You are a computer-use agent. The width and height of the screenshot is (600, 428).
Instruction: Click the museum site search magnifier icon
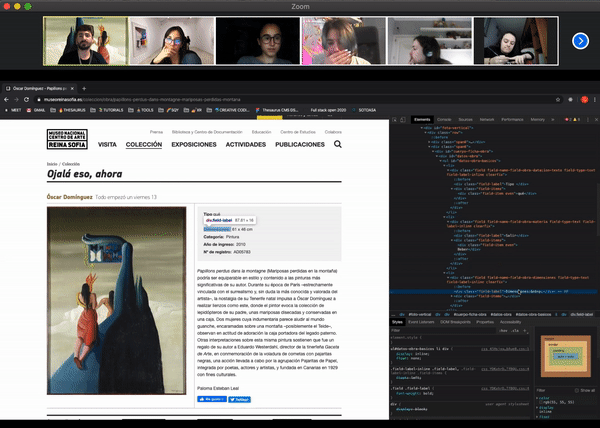[x=338, y=144]
